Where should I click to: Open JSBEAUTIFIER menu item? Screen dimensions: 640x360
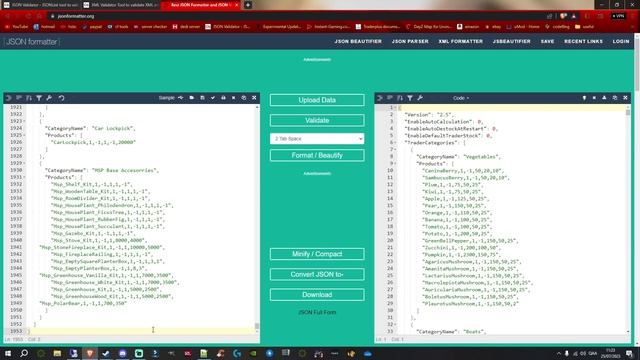pos(511,41)
